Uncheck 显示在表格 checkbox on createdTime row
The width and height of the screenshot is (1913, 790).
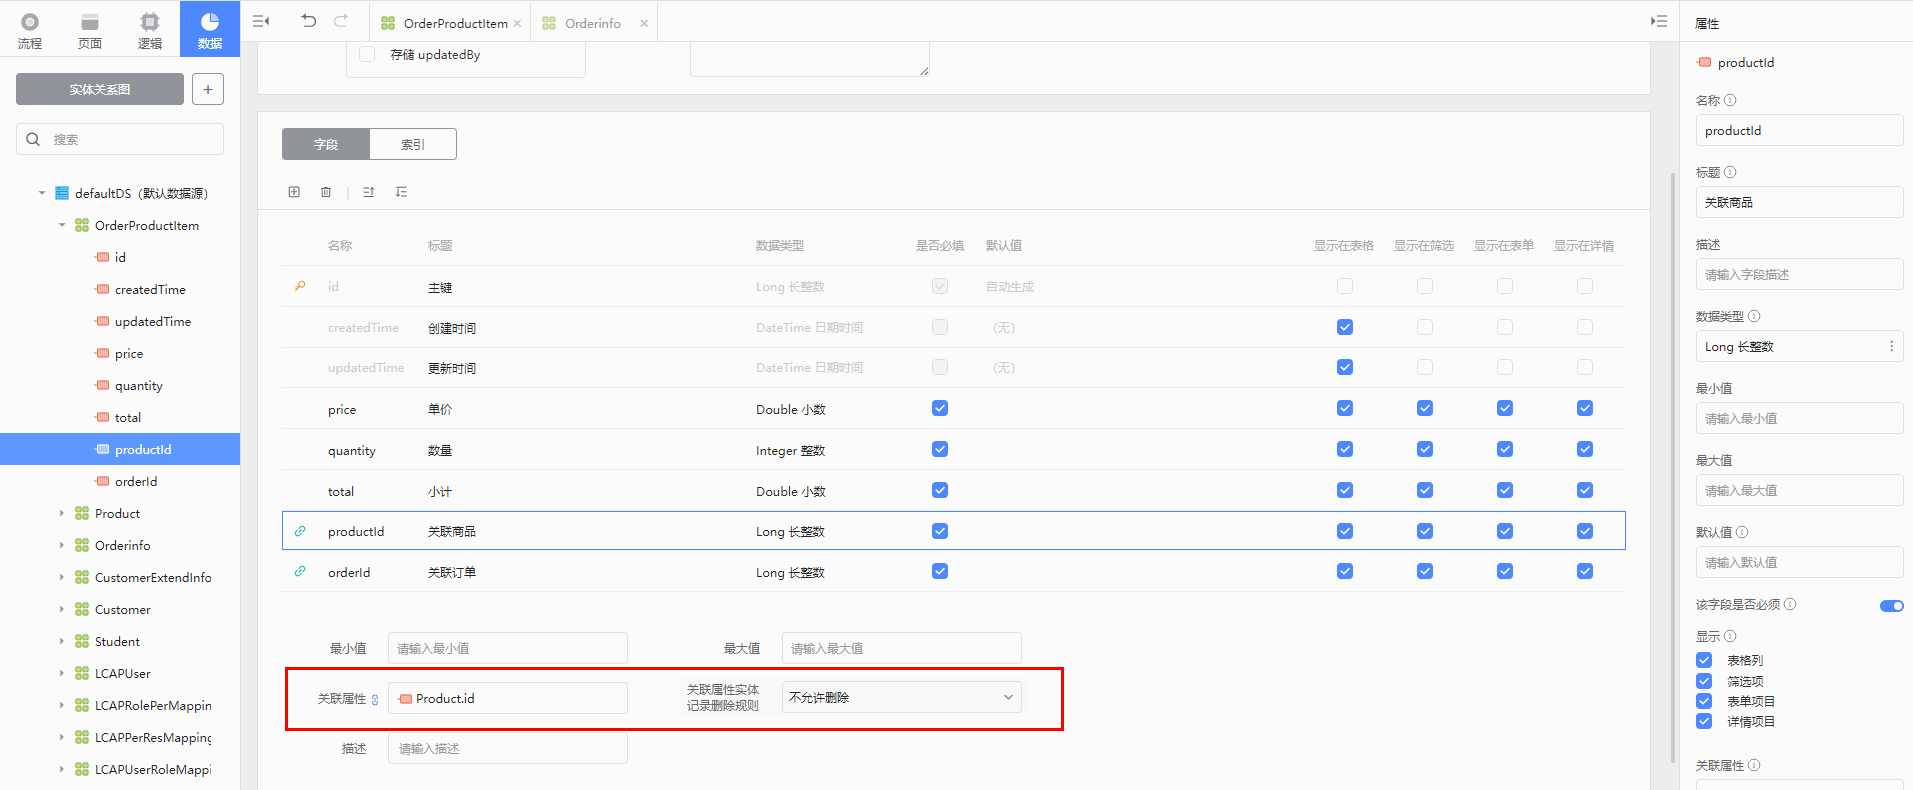(x=1345, y=327)
